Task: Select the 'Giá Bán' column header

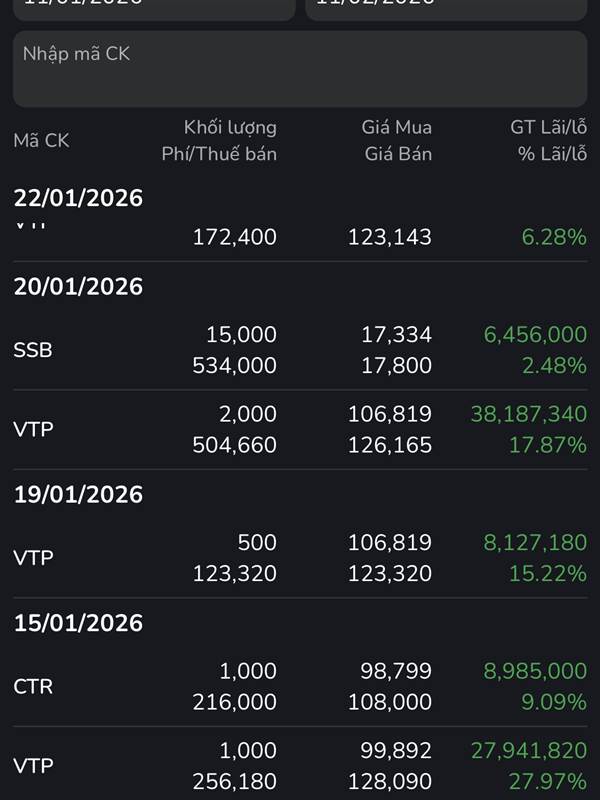Action: (x=399, y=154)
